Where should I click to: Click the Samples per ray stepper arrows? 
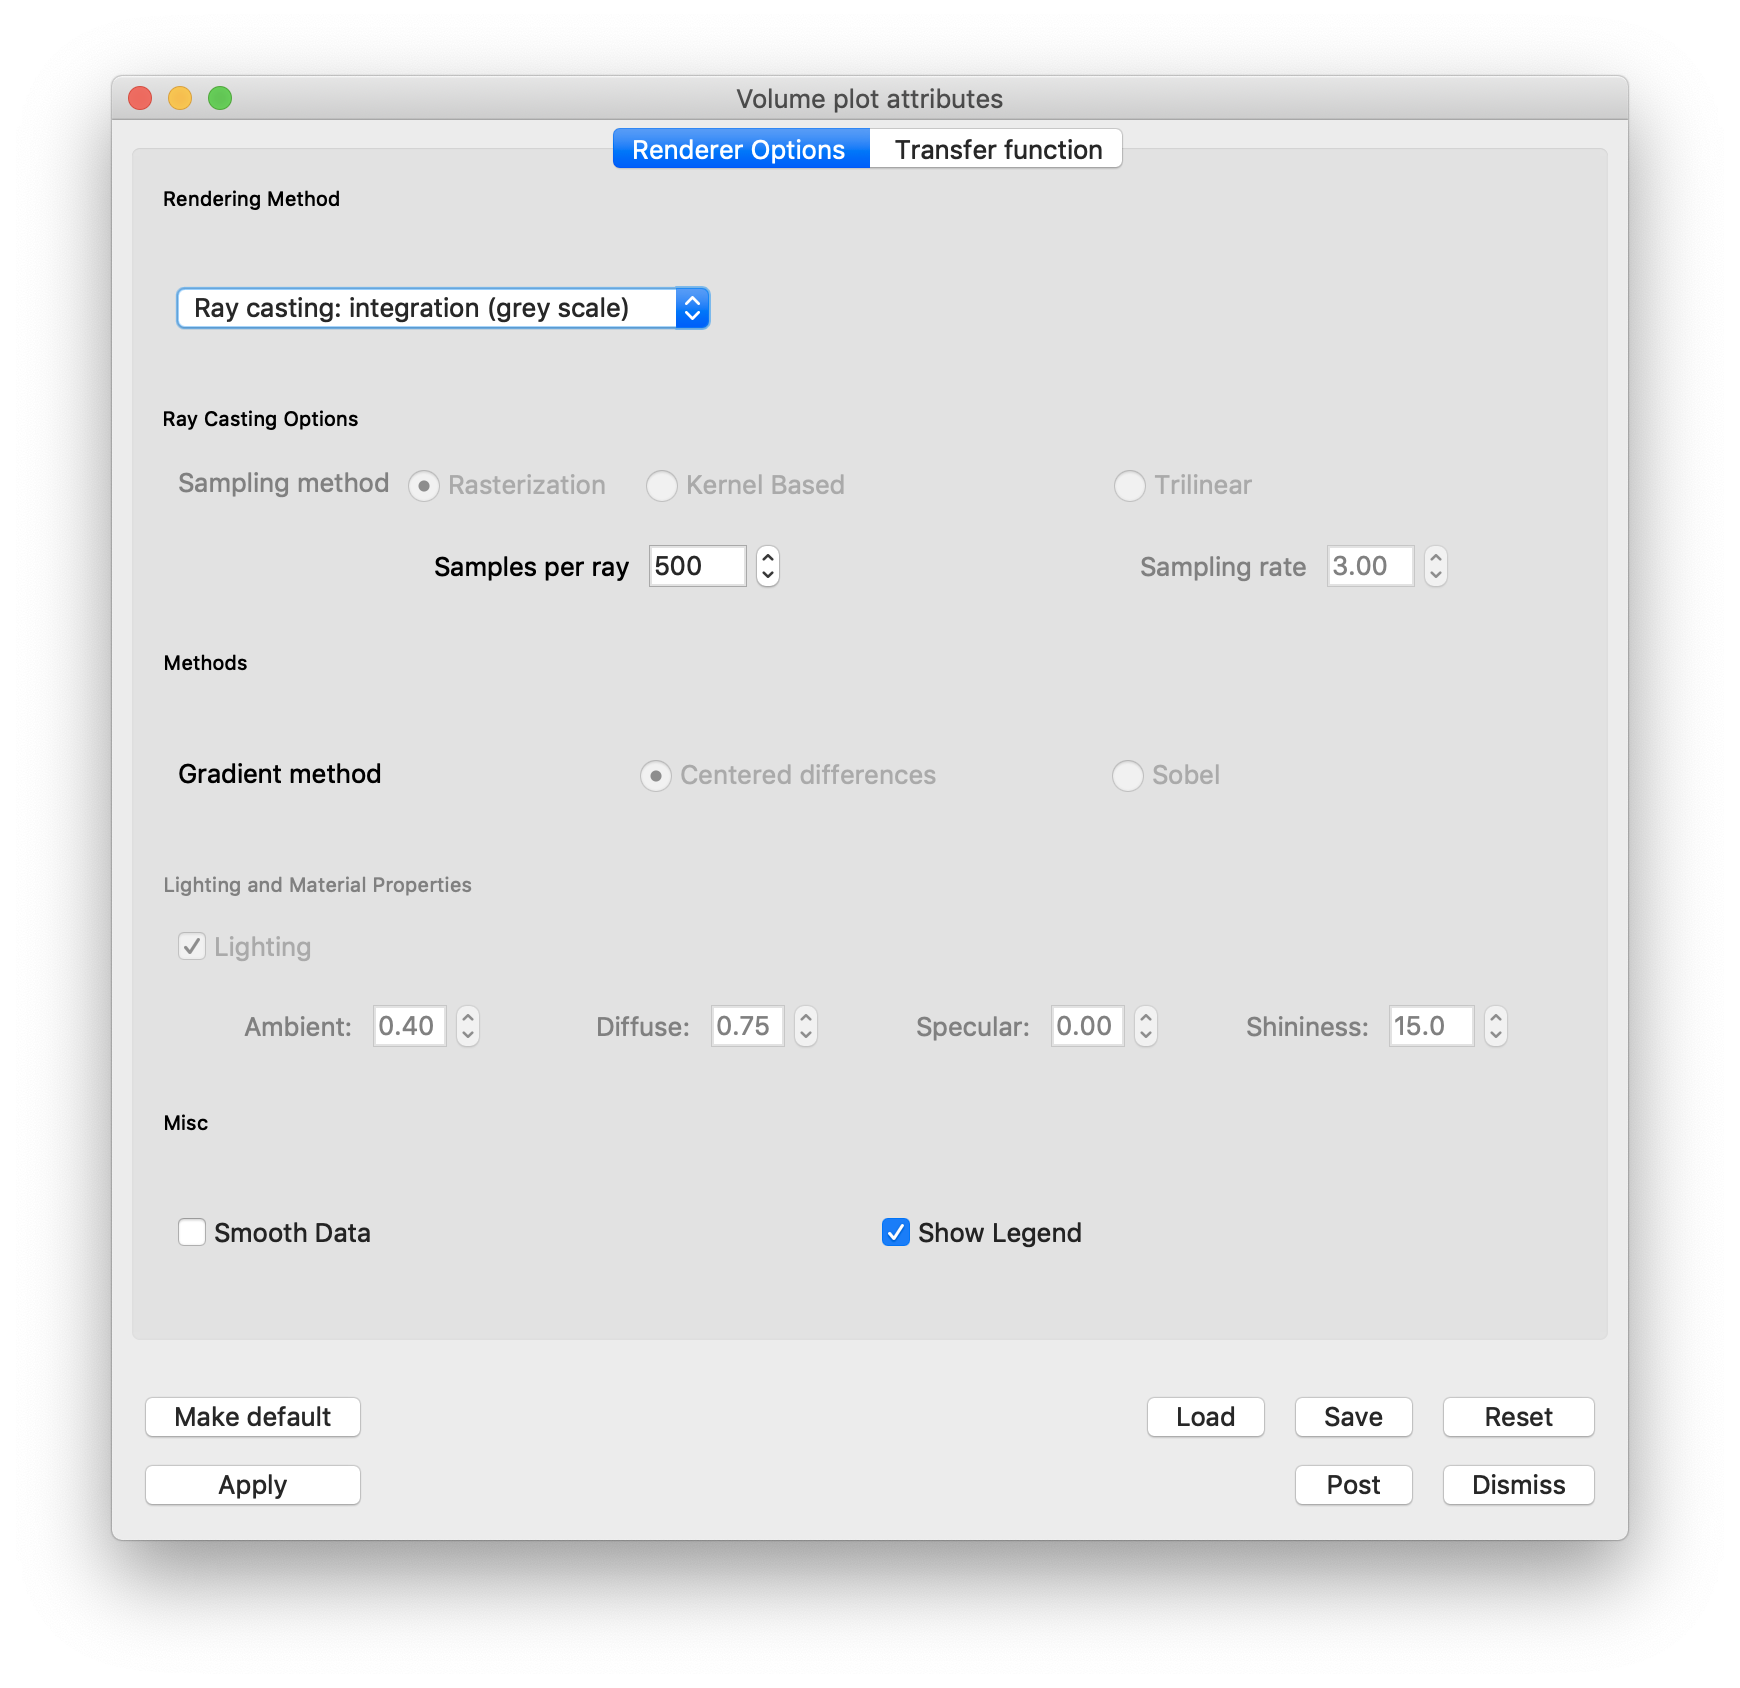(x=768, y=566)
